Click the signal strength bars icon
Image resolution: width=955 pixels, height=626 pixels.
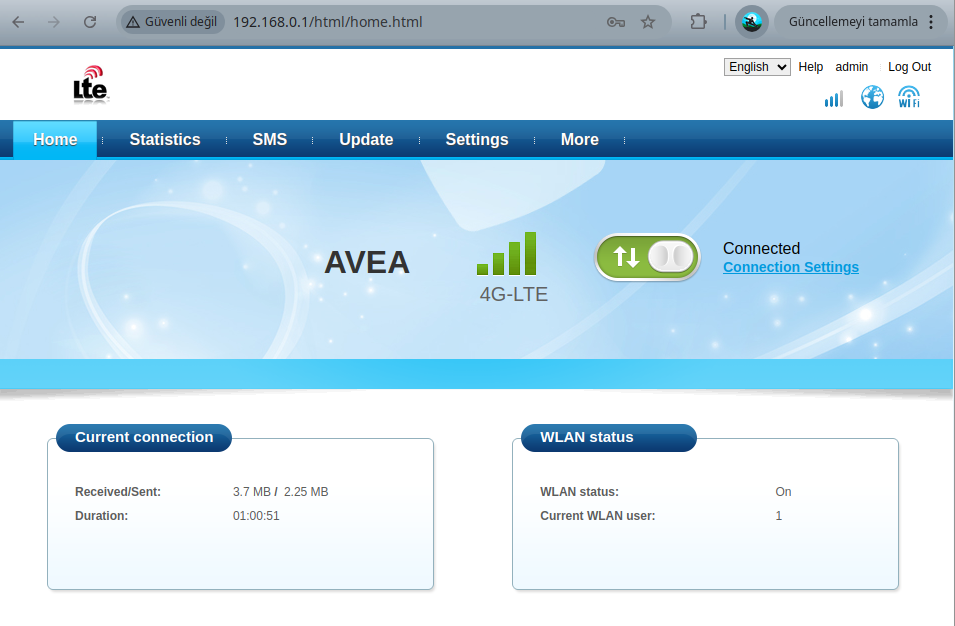coord(833,98)
